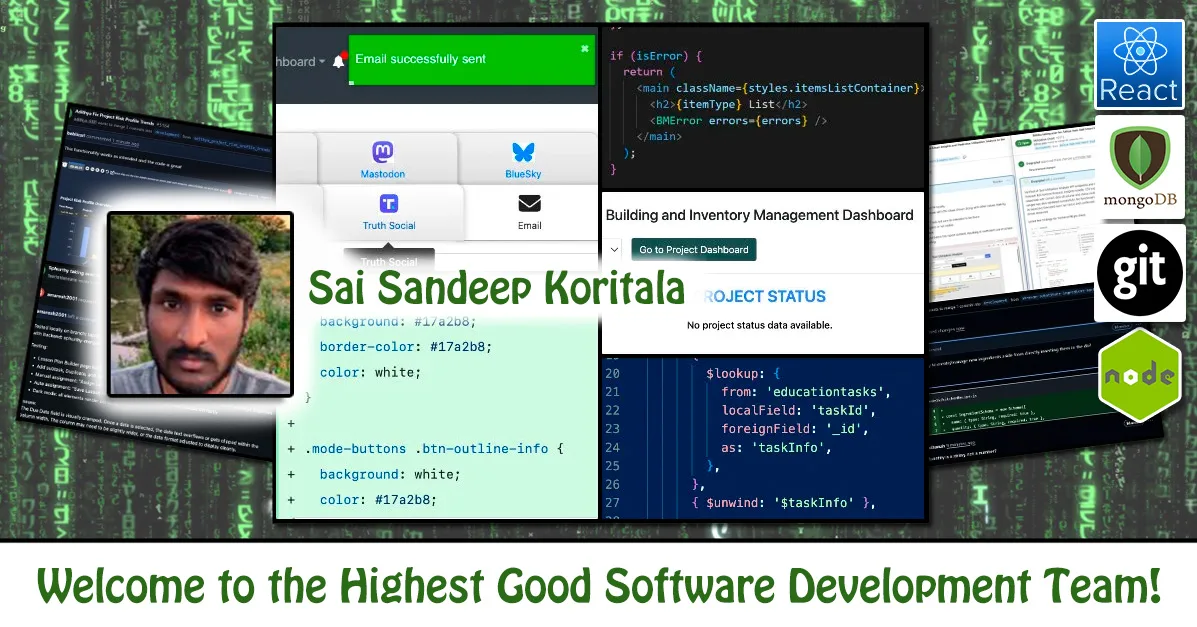
Task: Click the React logo
Action: coord(1139,65)
